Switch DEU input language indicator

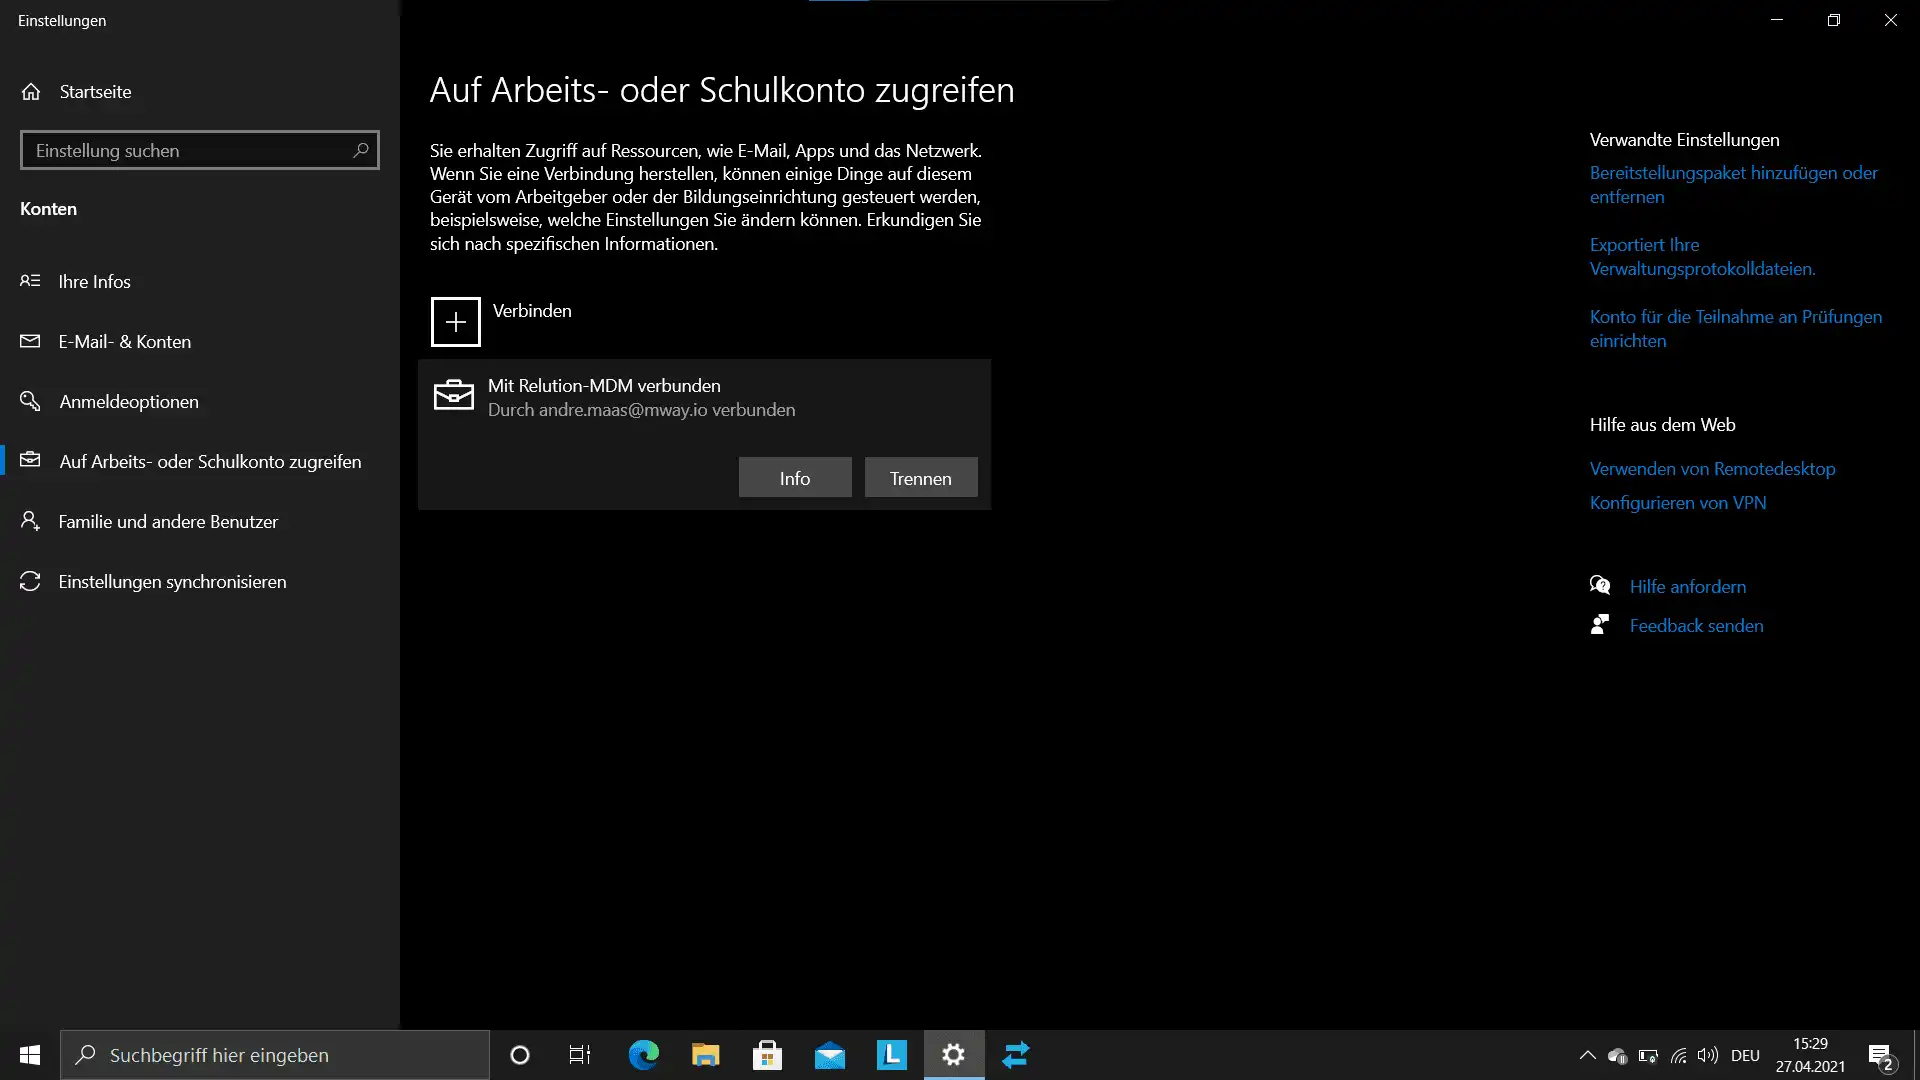click(1745, 1055)
